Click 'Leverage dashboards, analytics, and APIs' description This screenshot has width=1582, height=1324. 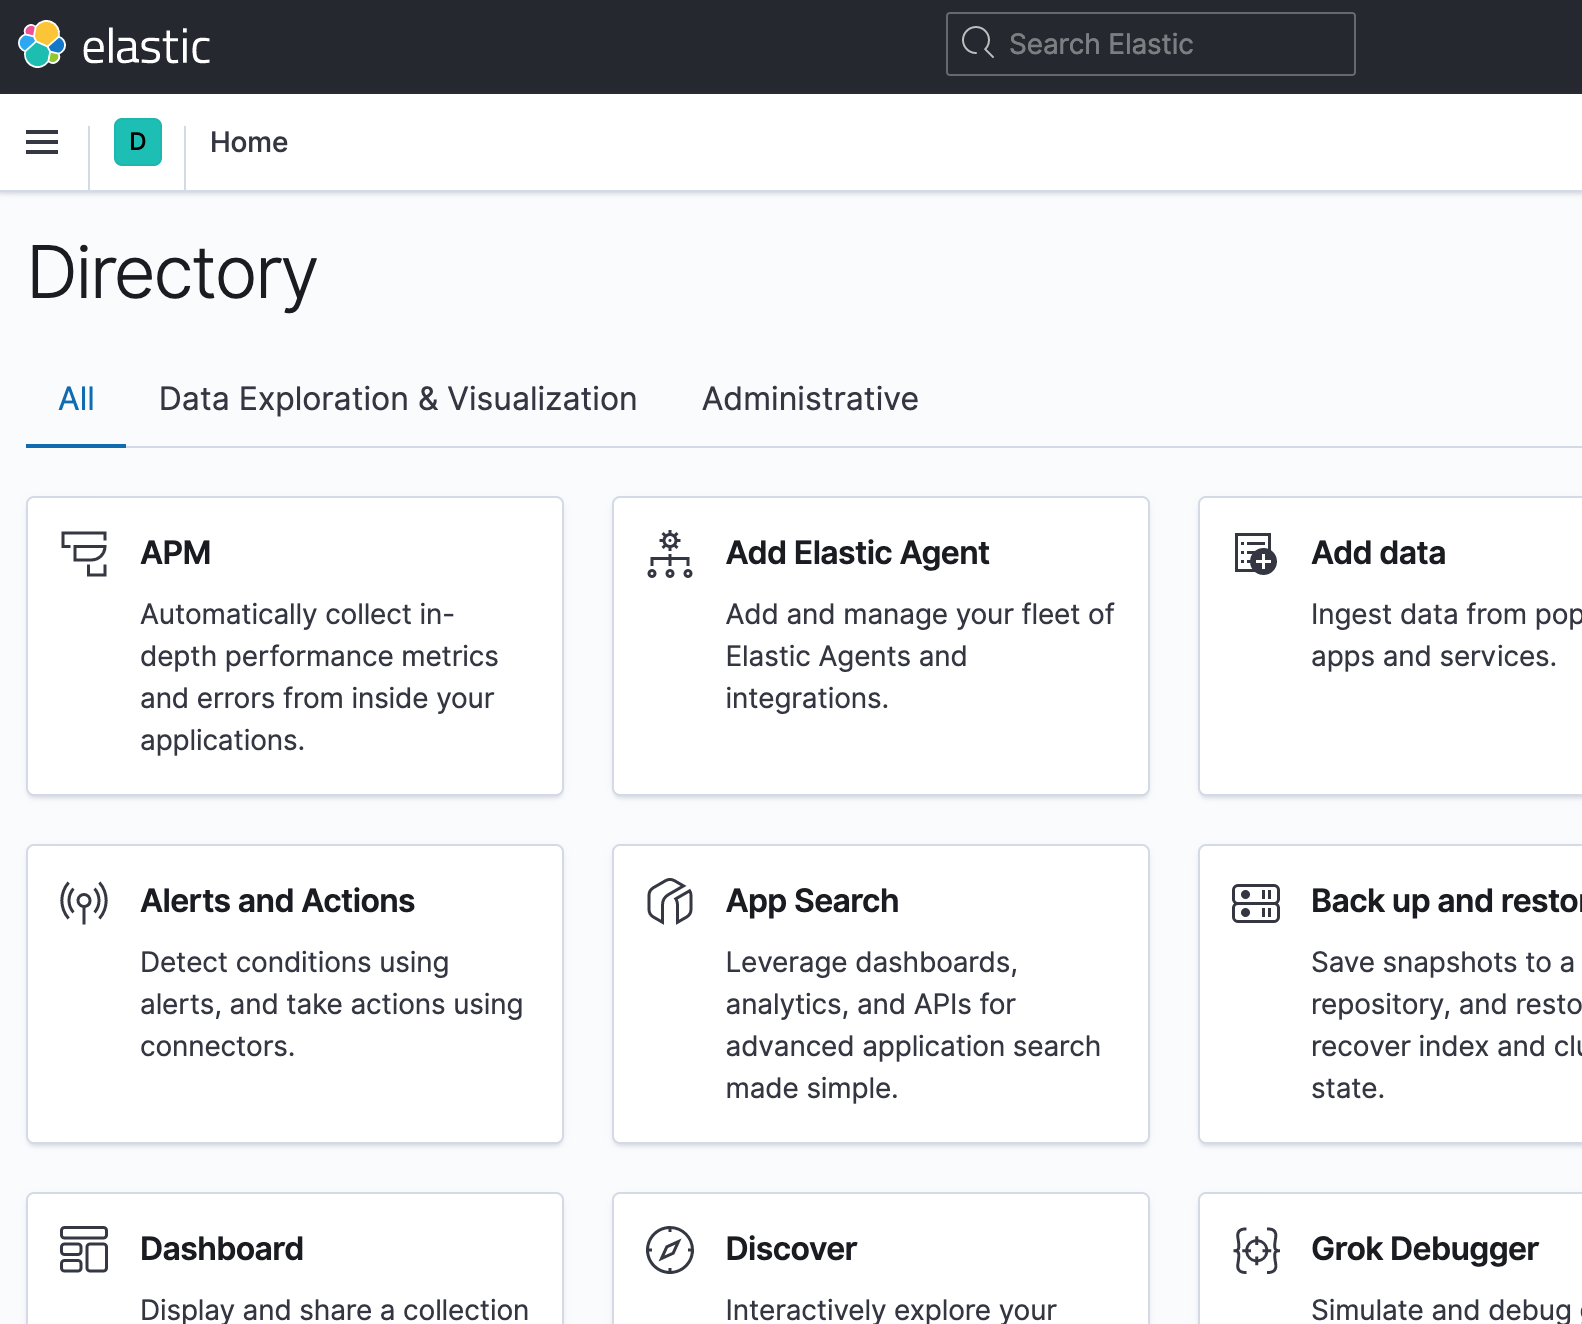coord(913,1025)
